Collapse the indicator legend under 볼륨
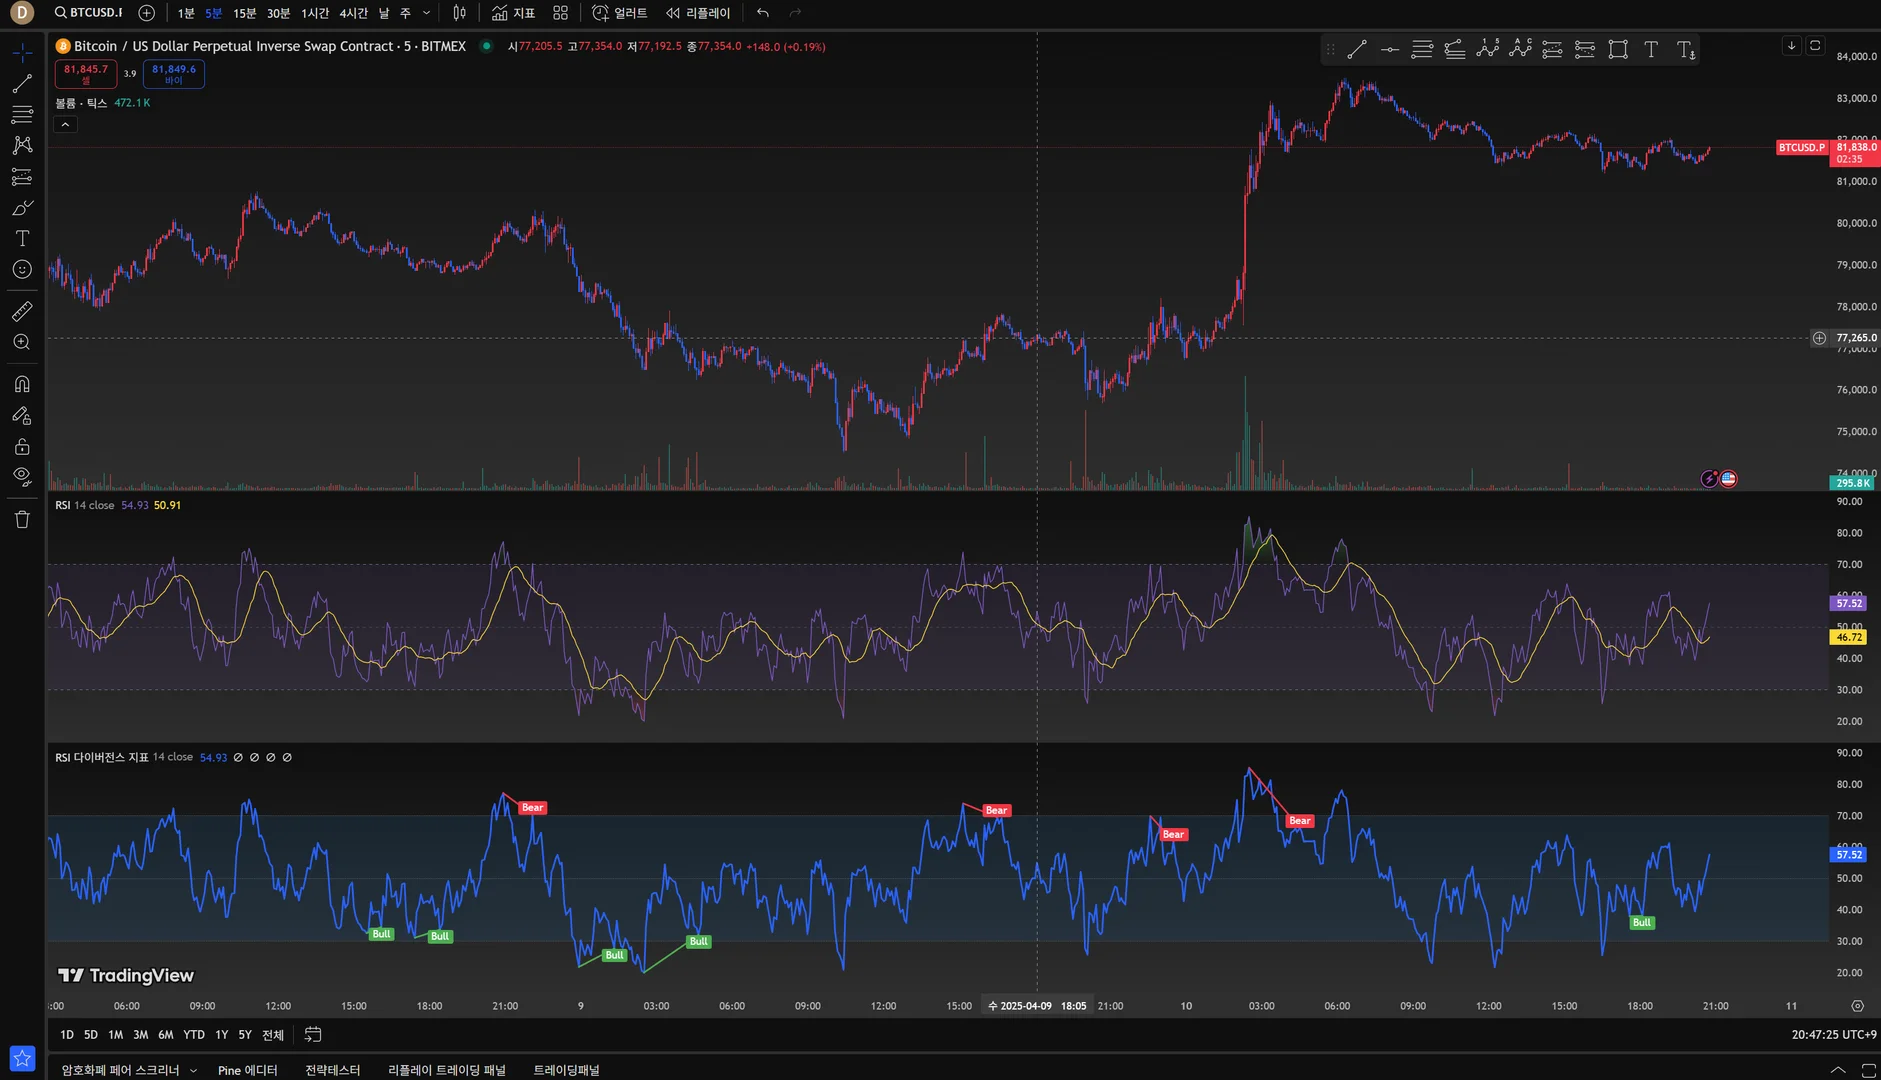 [65, 125]
